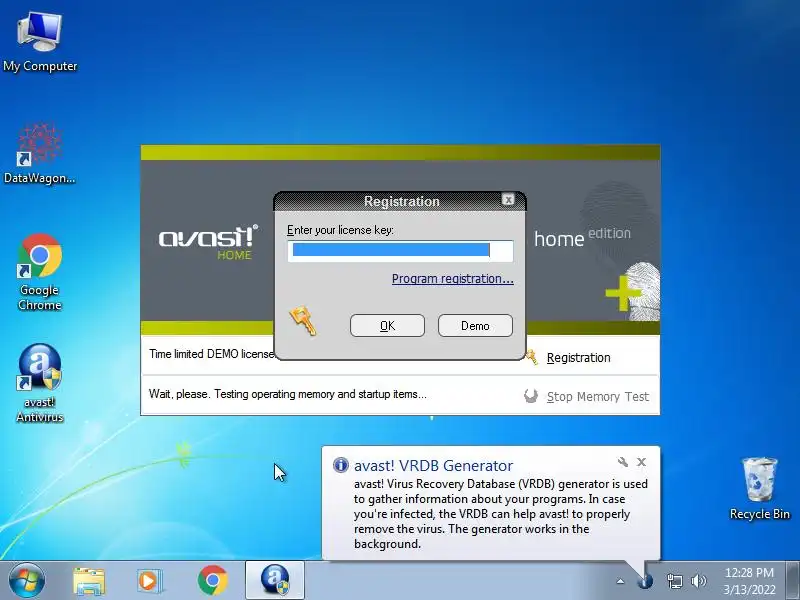Open the Program registration link
This screenshot has width=800, height=600.
coord(453,279)
